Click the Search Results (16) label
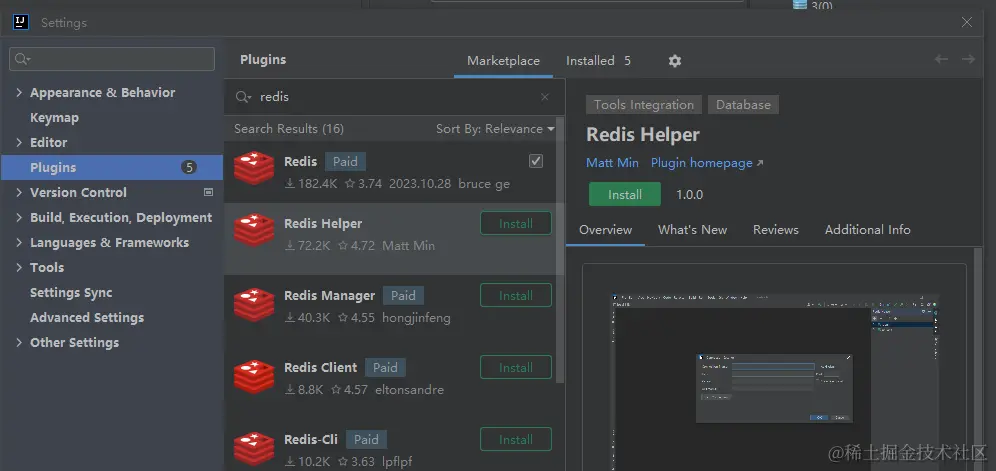Image resolution: width=996 pixels, height=471 pixels. tap(289, 128)
